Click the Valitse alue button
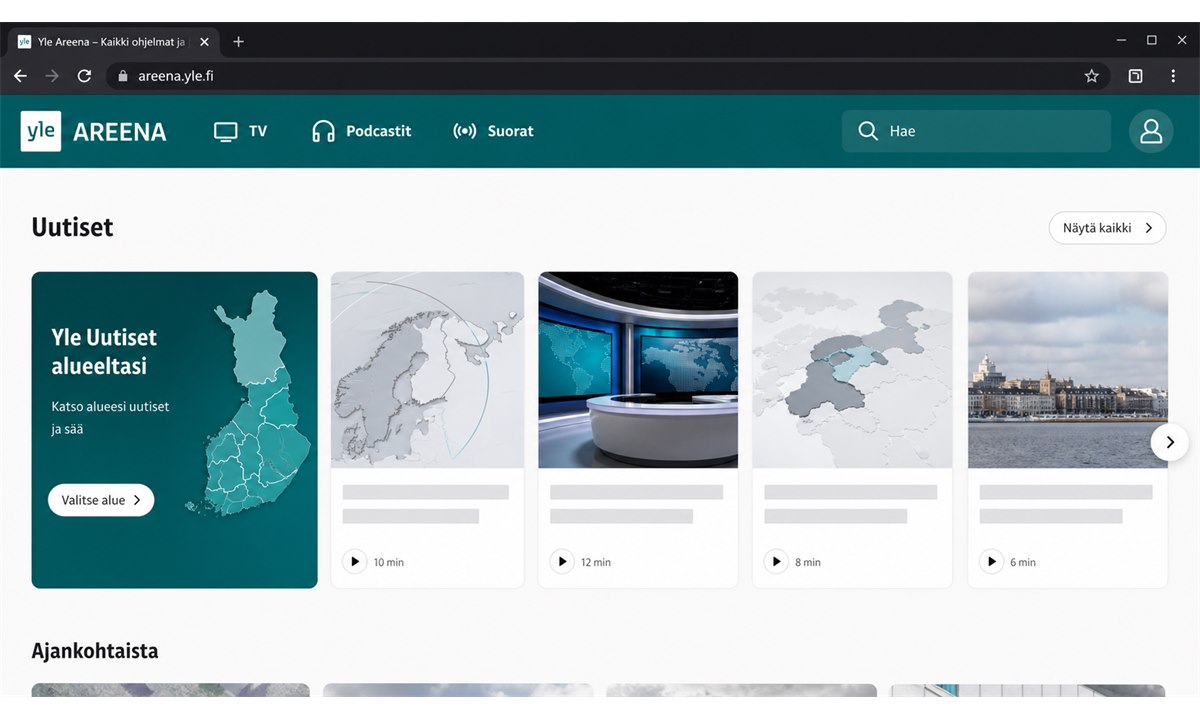 click(x=101, y=500)
